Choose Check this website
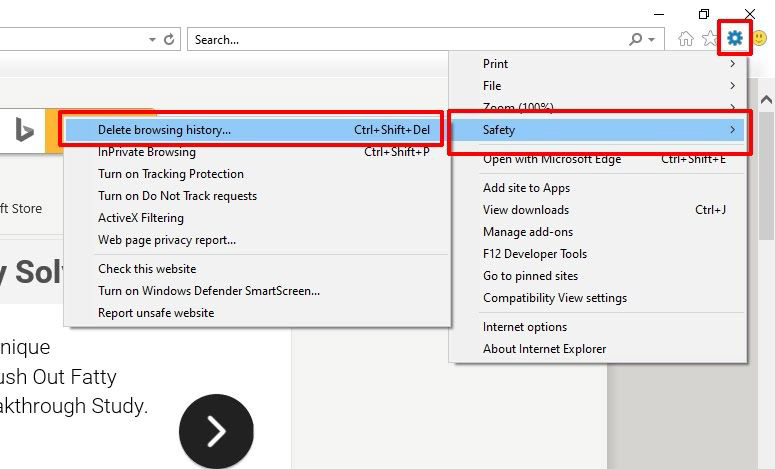 point(258,269)
